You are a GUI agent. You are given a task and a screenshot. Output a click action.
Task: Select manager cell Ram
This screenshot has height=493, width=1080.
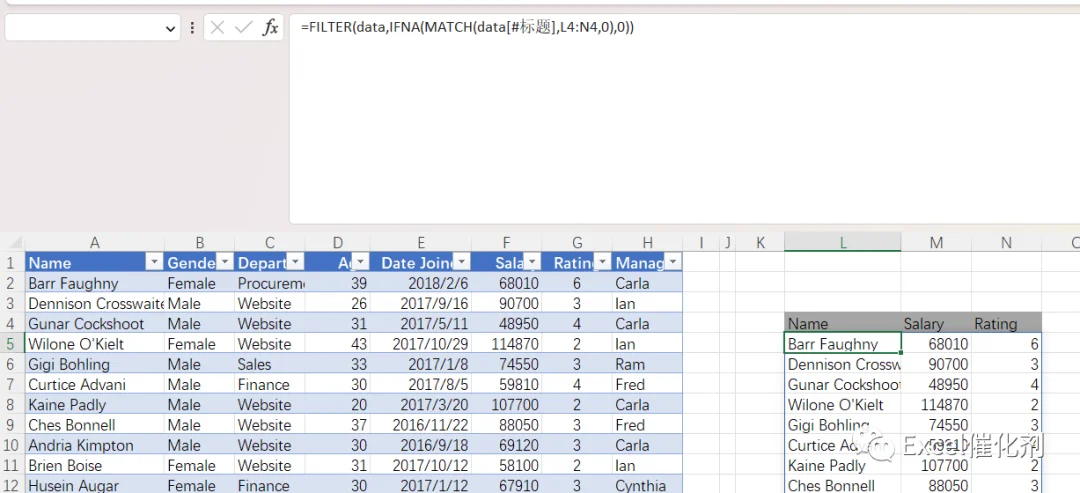coord(647,364)
